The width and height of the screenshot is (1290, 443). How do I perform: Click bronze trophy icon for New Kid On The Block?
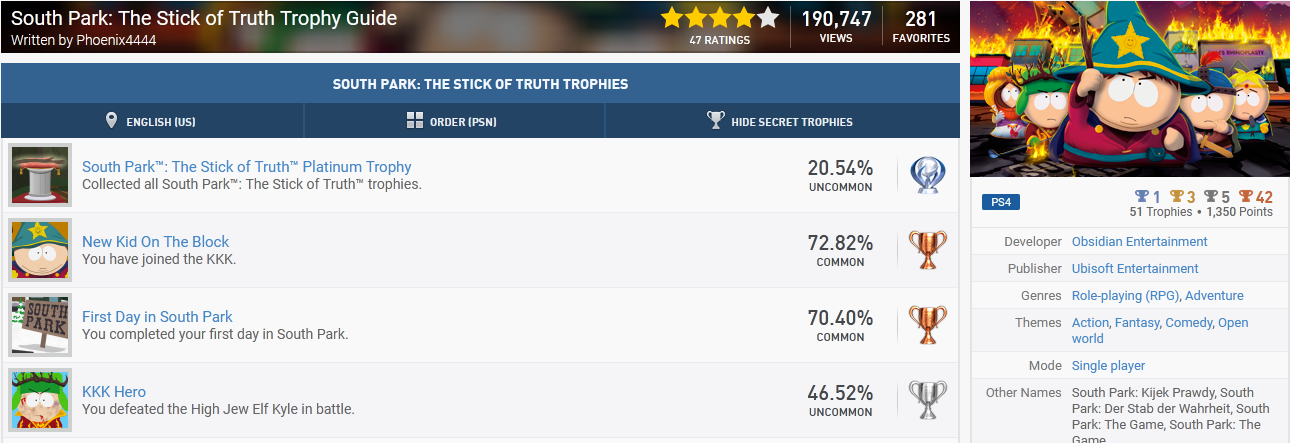point(927,250)
